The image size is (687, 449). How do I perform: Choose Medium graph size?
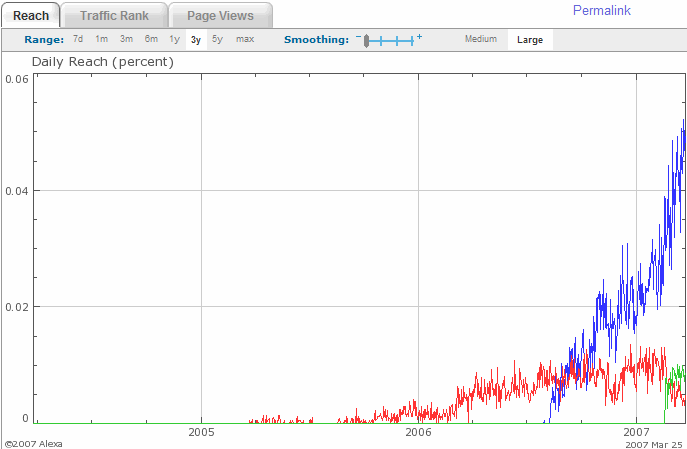coord(481,39)
